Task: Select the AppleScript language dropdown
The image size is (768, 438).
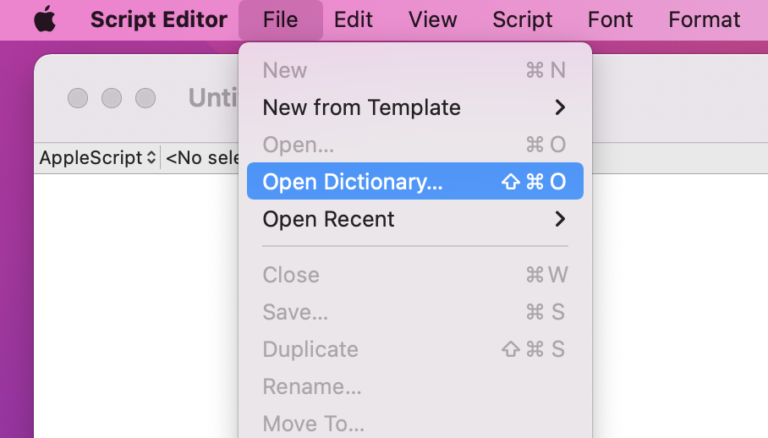Action: (x=97, y=158)
